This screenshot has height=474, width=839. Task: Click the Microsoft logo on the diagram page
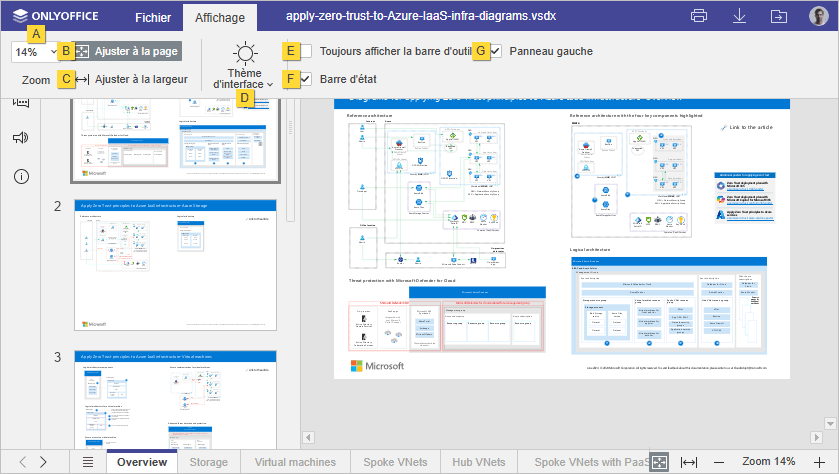click(x=377, y=366)
